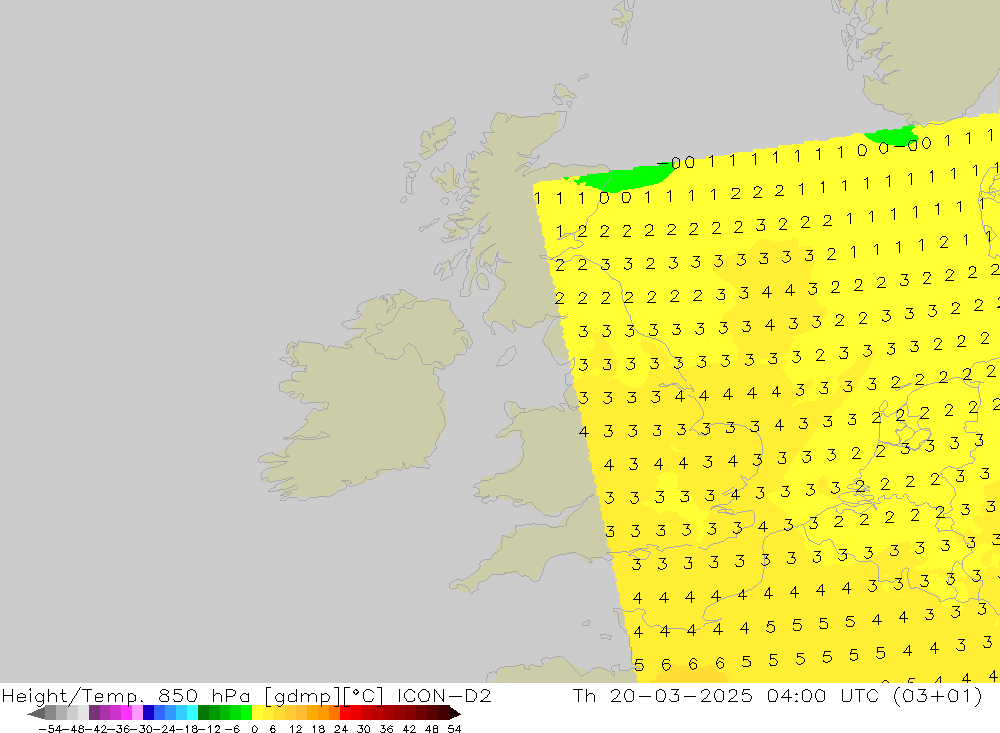
Task: Click the date 'Th 20-03-2025' text
Action: [663, 695]
